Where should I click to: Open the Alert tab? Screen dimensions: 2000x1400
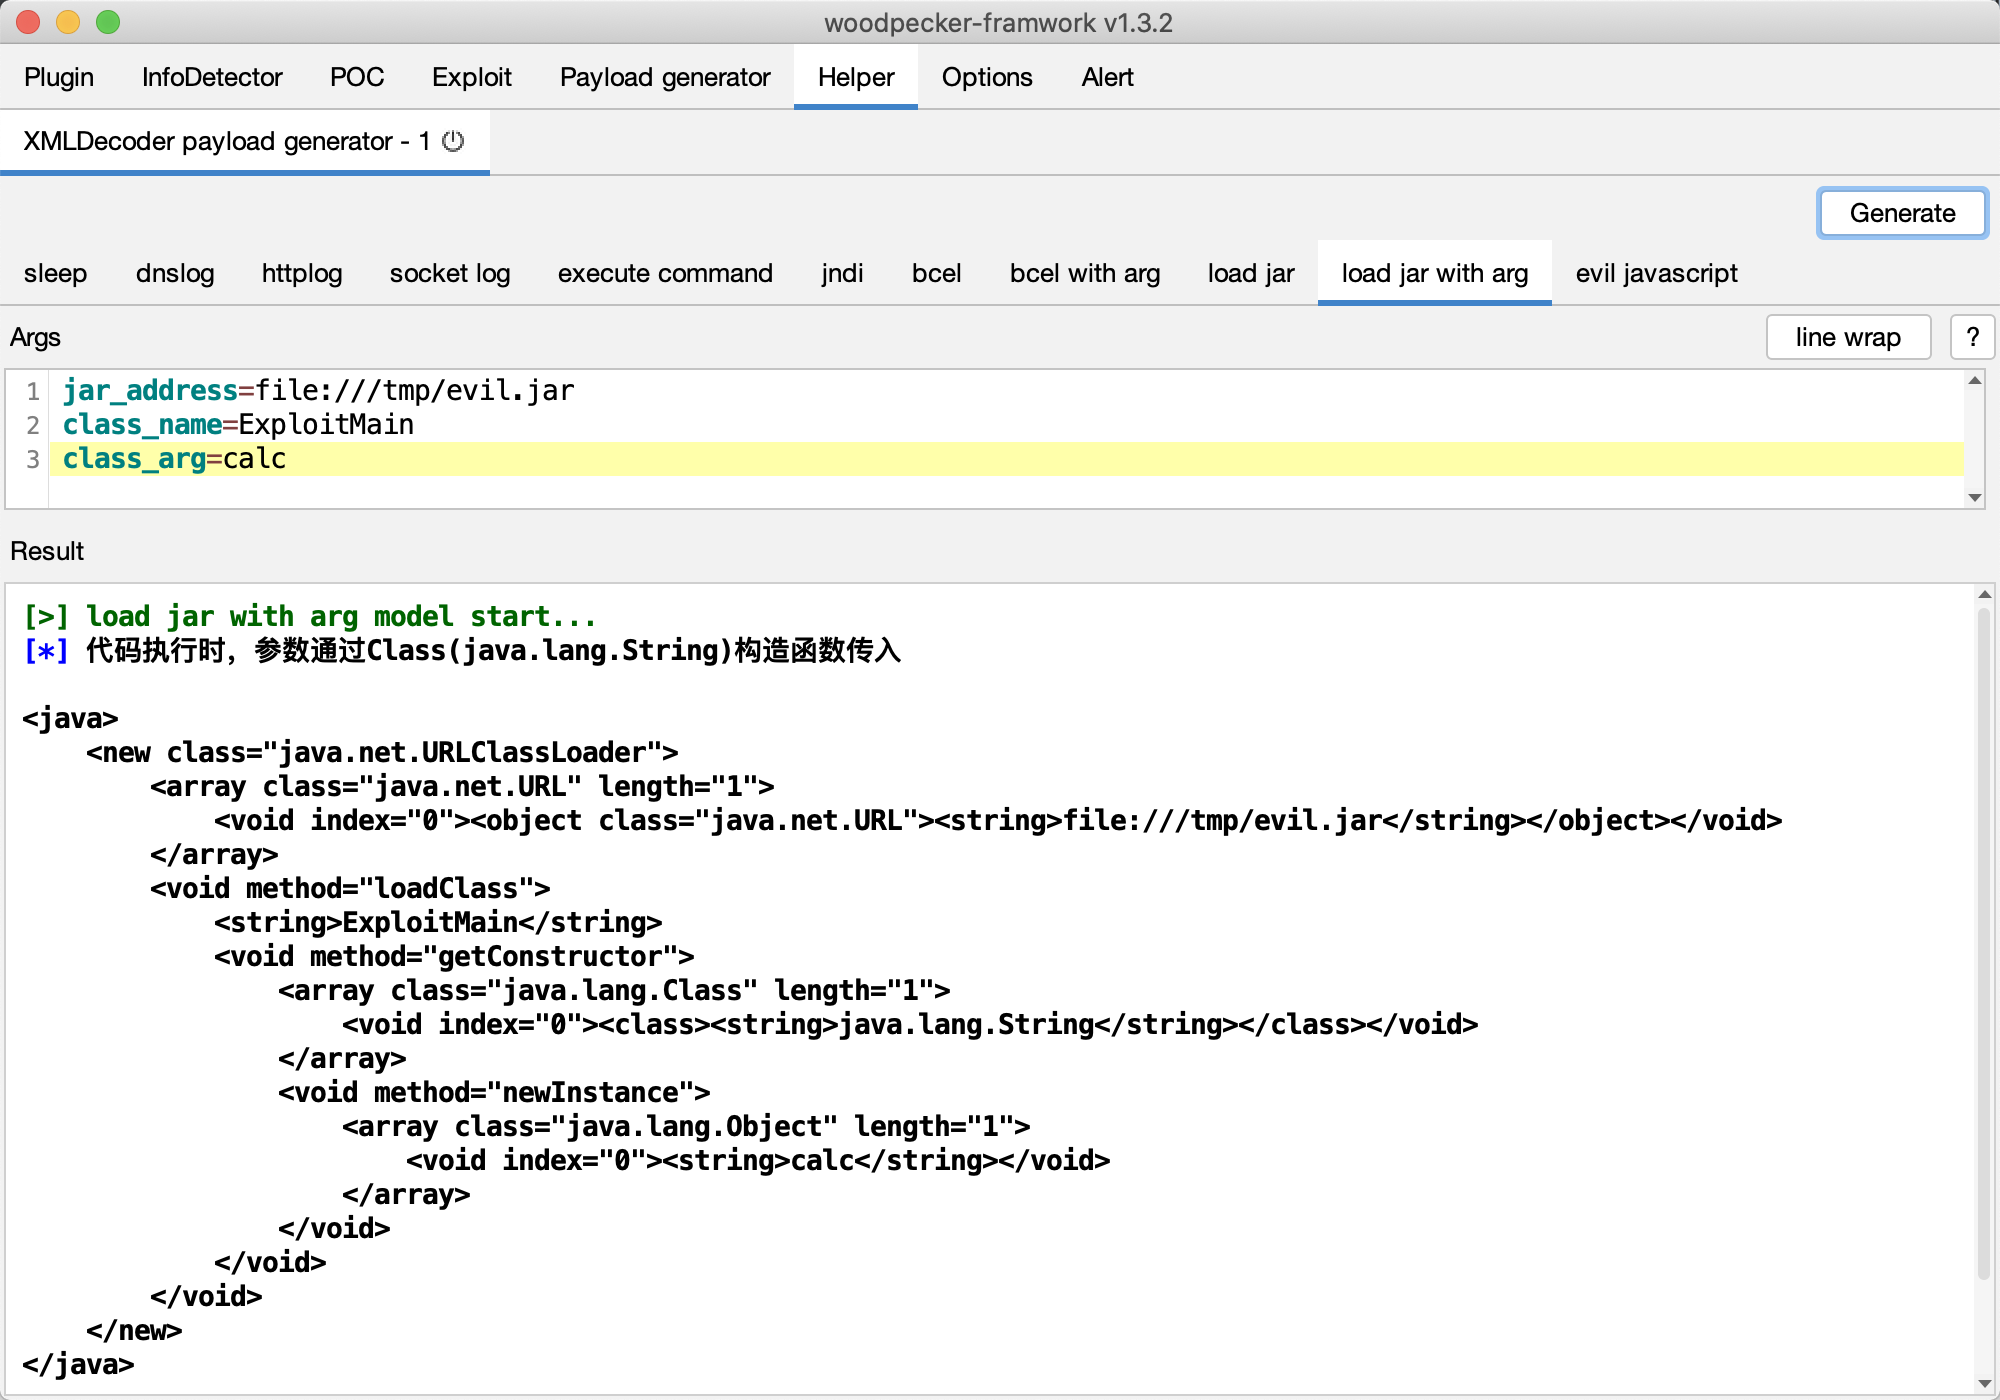1107,77
